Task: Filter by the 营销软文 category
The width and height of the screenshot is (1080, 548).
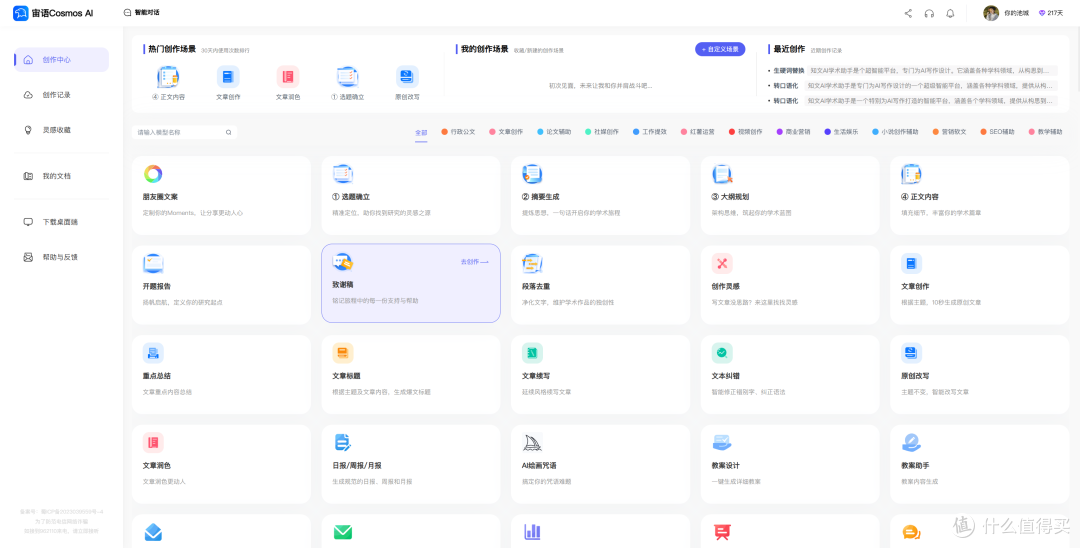Action: (x=950, y=131)
